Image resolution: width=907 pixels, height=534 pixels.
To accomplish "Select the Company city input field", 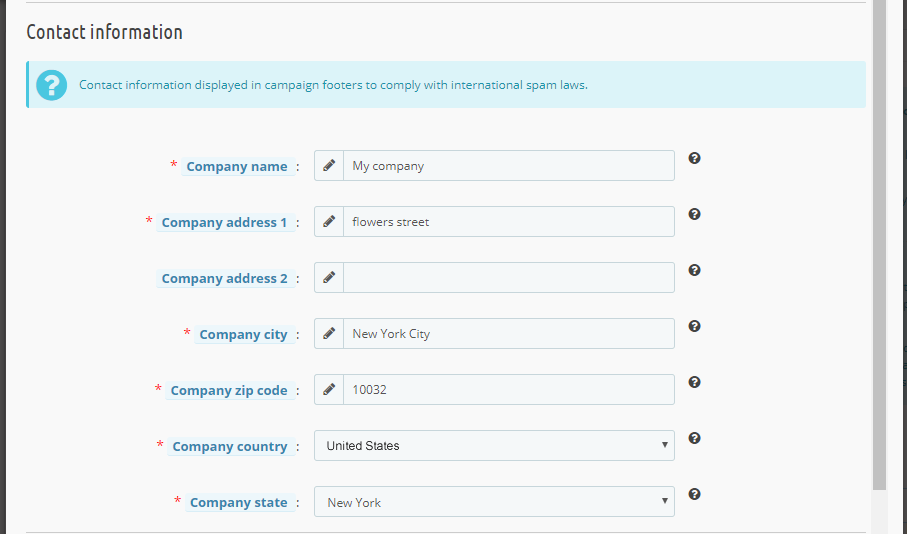I will point(508,333).
